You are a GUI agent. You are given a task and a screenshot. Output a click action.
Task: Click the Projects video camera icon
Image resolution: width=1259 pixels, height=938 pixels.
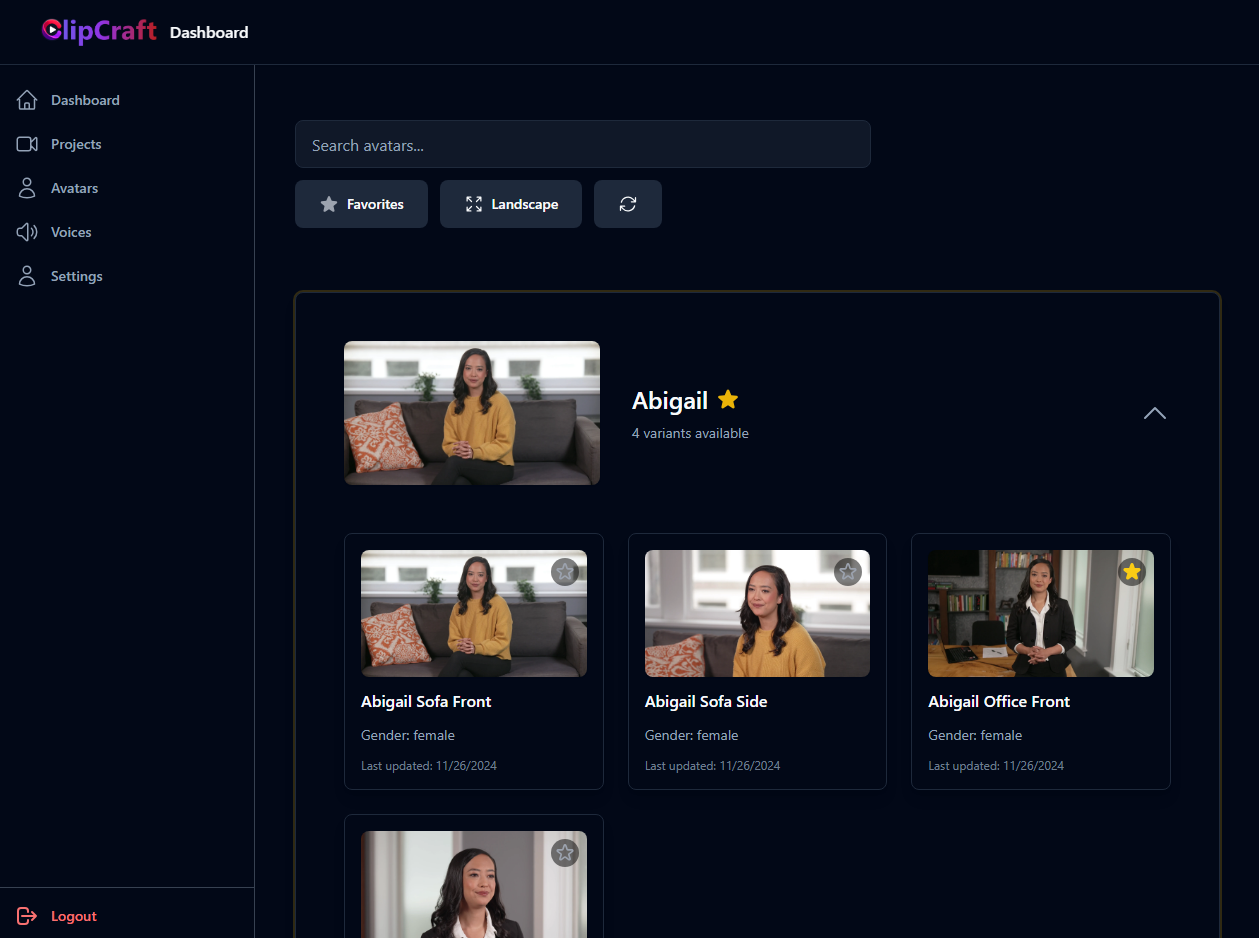pos(27,144)
